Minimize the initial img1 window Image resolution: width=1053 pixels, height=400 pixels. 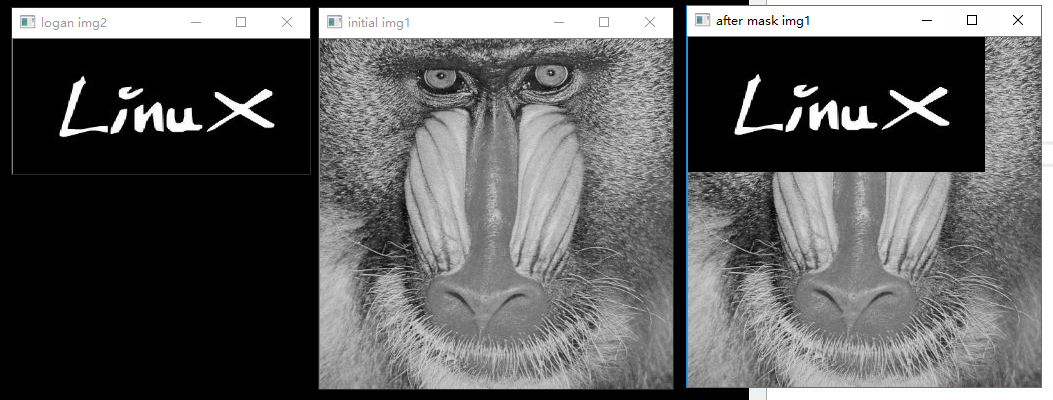(559, 22)
